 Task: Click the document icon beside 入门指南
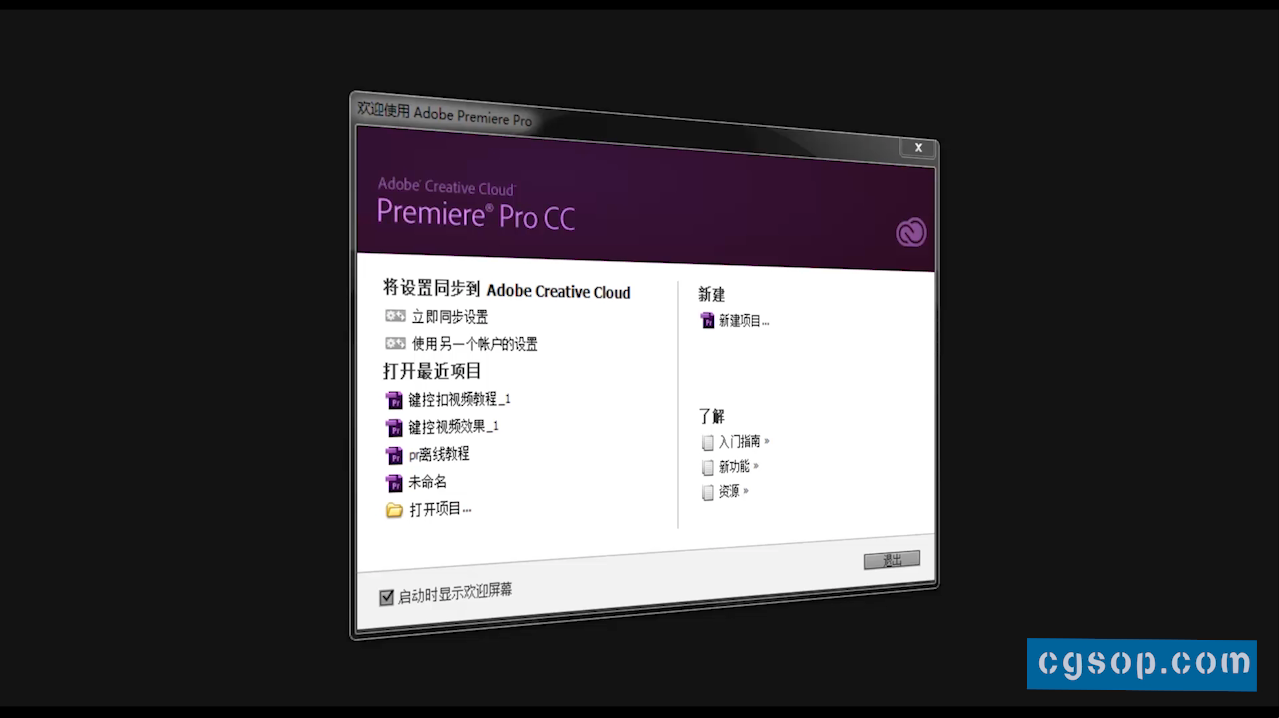[x=708, y=442]
